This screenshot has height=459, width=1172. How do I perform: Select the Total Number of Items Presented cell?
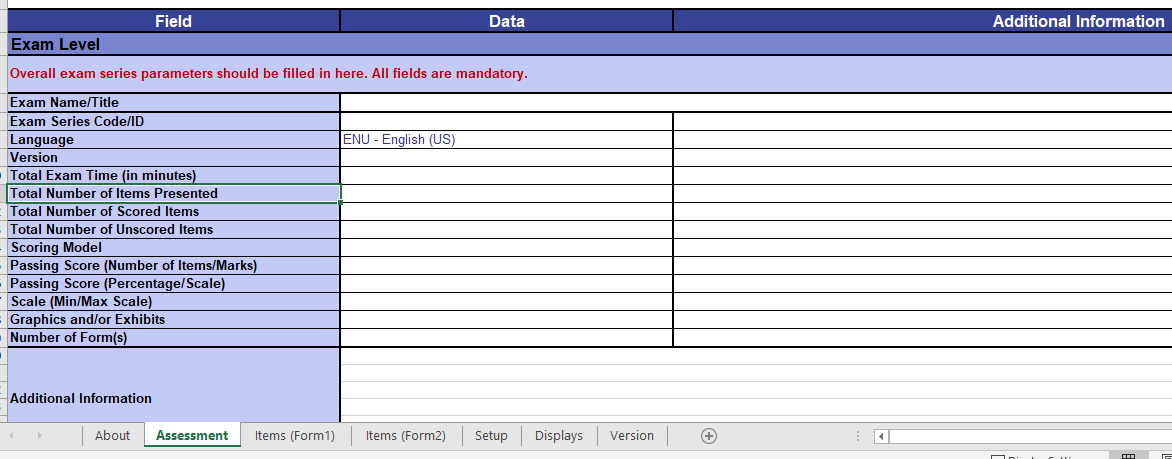pyautogui.click(x=173, y=194)
